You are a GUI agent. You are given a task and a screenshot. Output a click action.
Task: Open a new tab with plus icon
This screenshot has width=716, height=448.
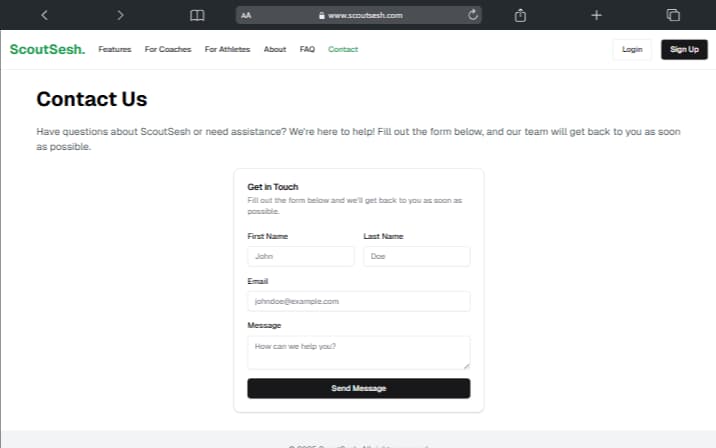(596, 15)
